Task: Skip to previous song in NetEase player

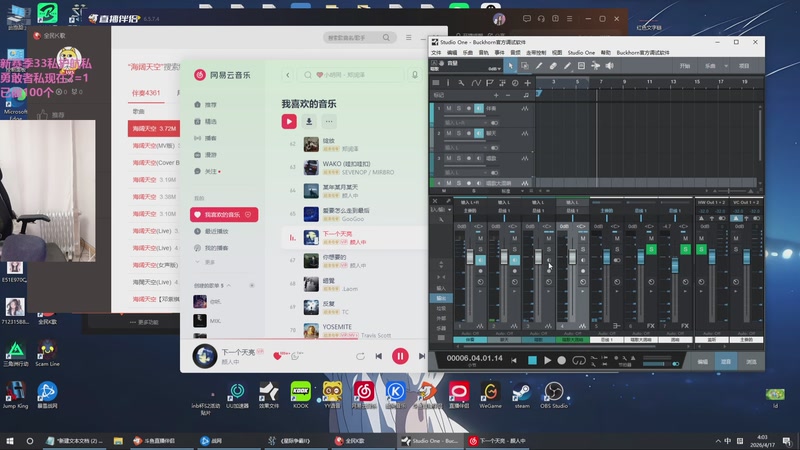Action: coord(379,356)
